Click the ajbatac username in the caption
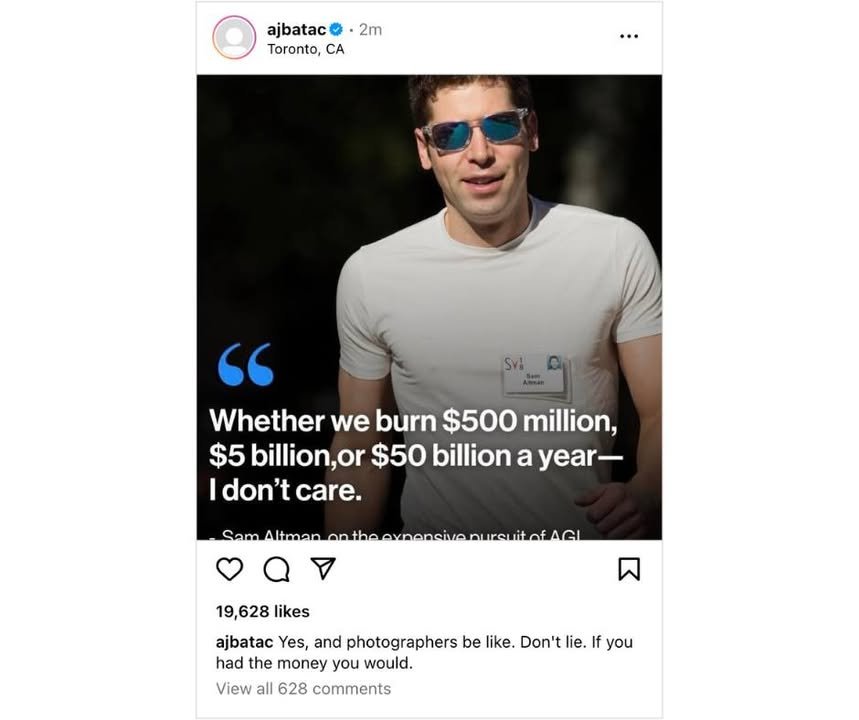859x720 pixels. (x=244, y=642)
